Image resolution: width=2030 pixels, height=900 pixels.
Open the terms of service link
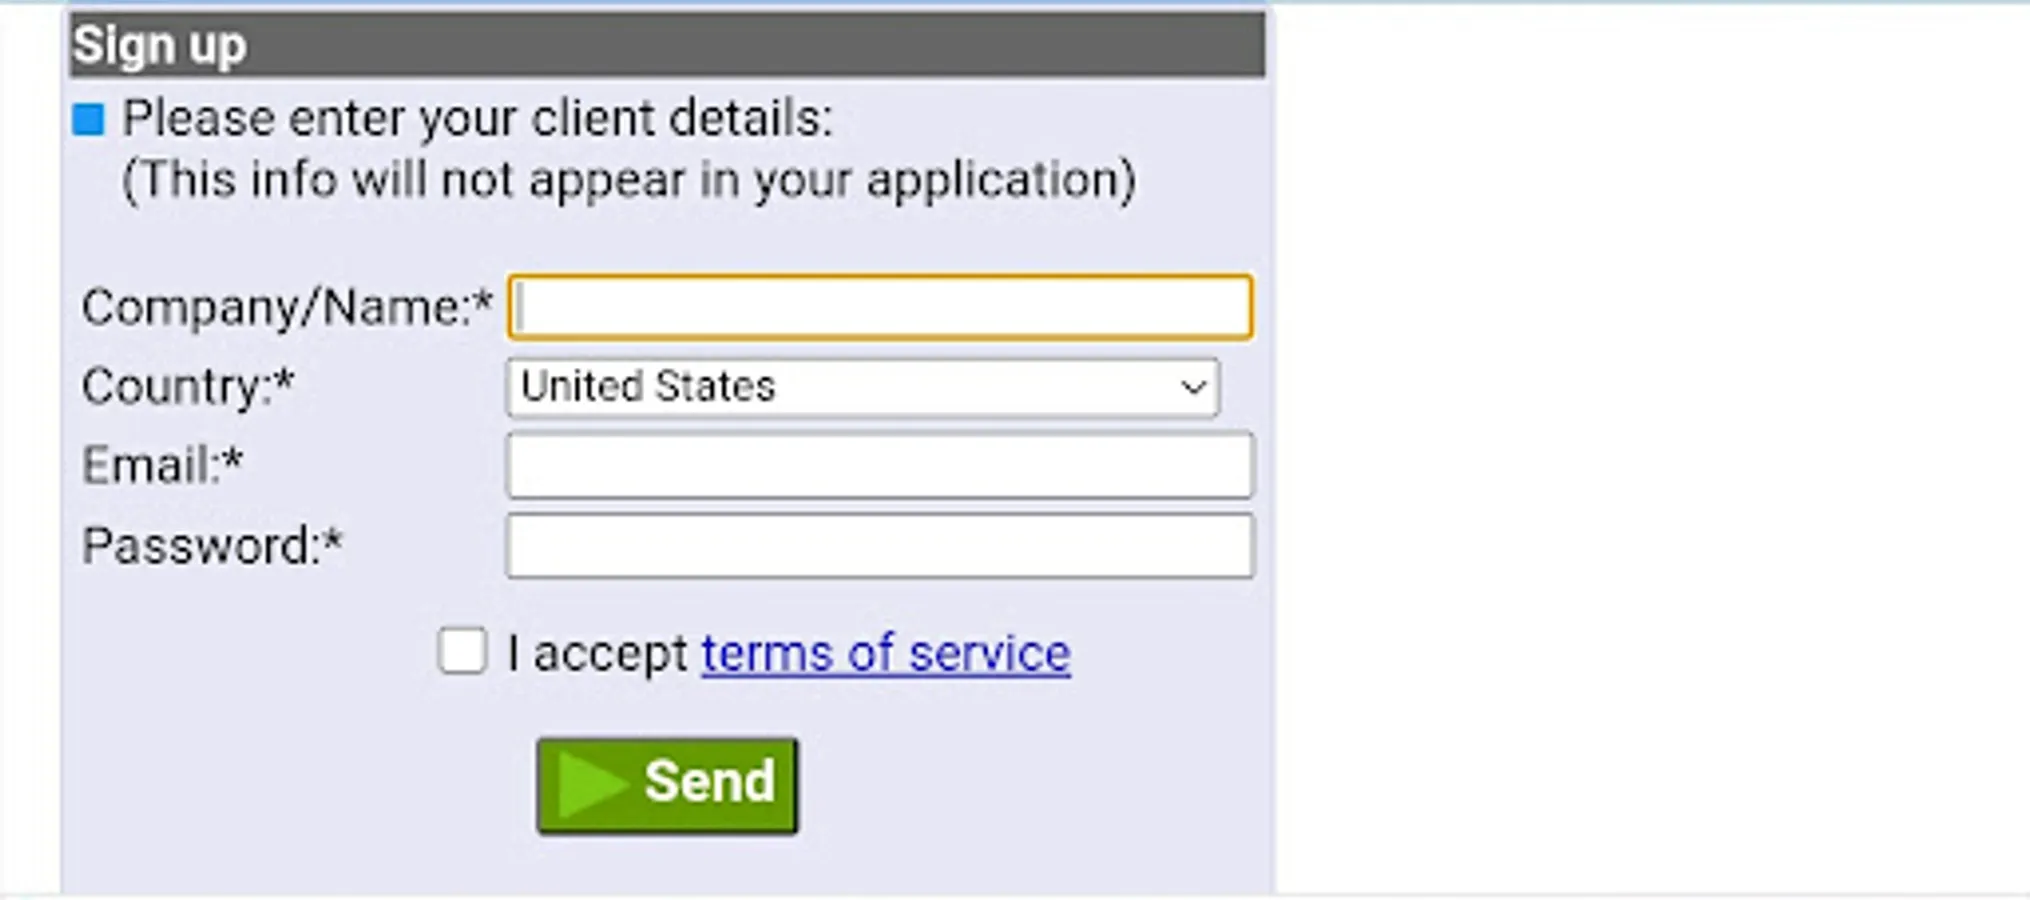coord(885,654)
